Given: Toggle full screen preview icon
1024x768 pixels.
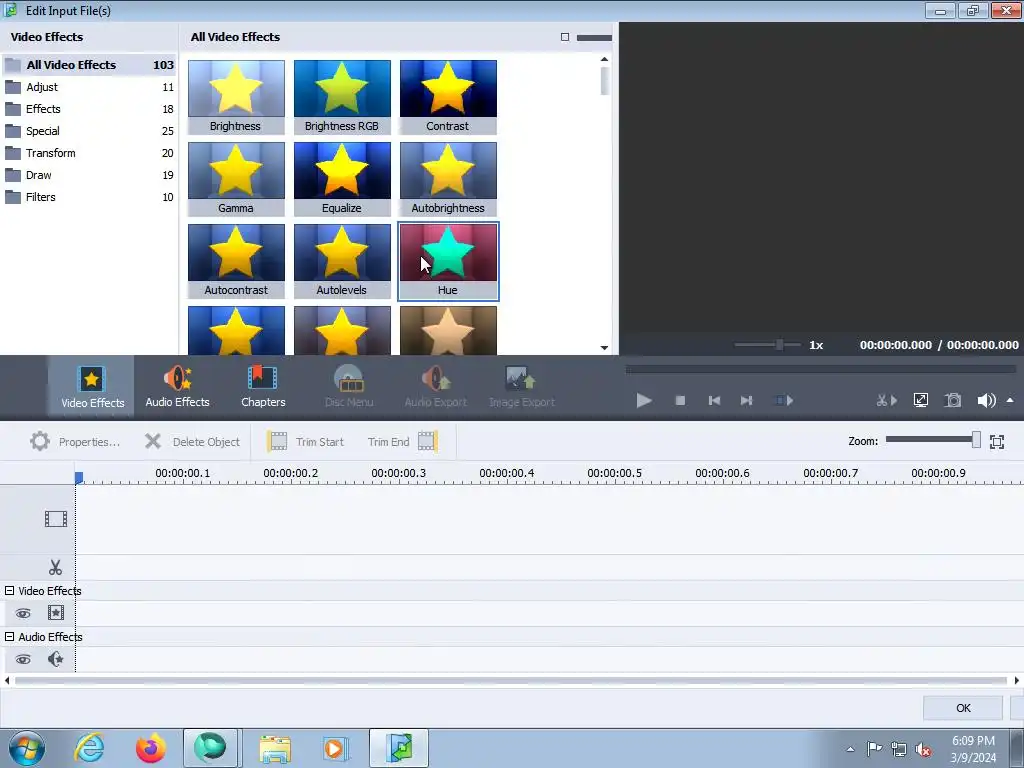Looking at the screenshot, I should pos(921,400).
